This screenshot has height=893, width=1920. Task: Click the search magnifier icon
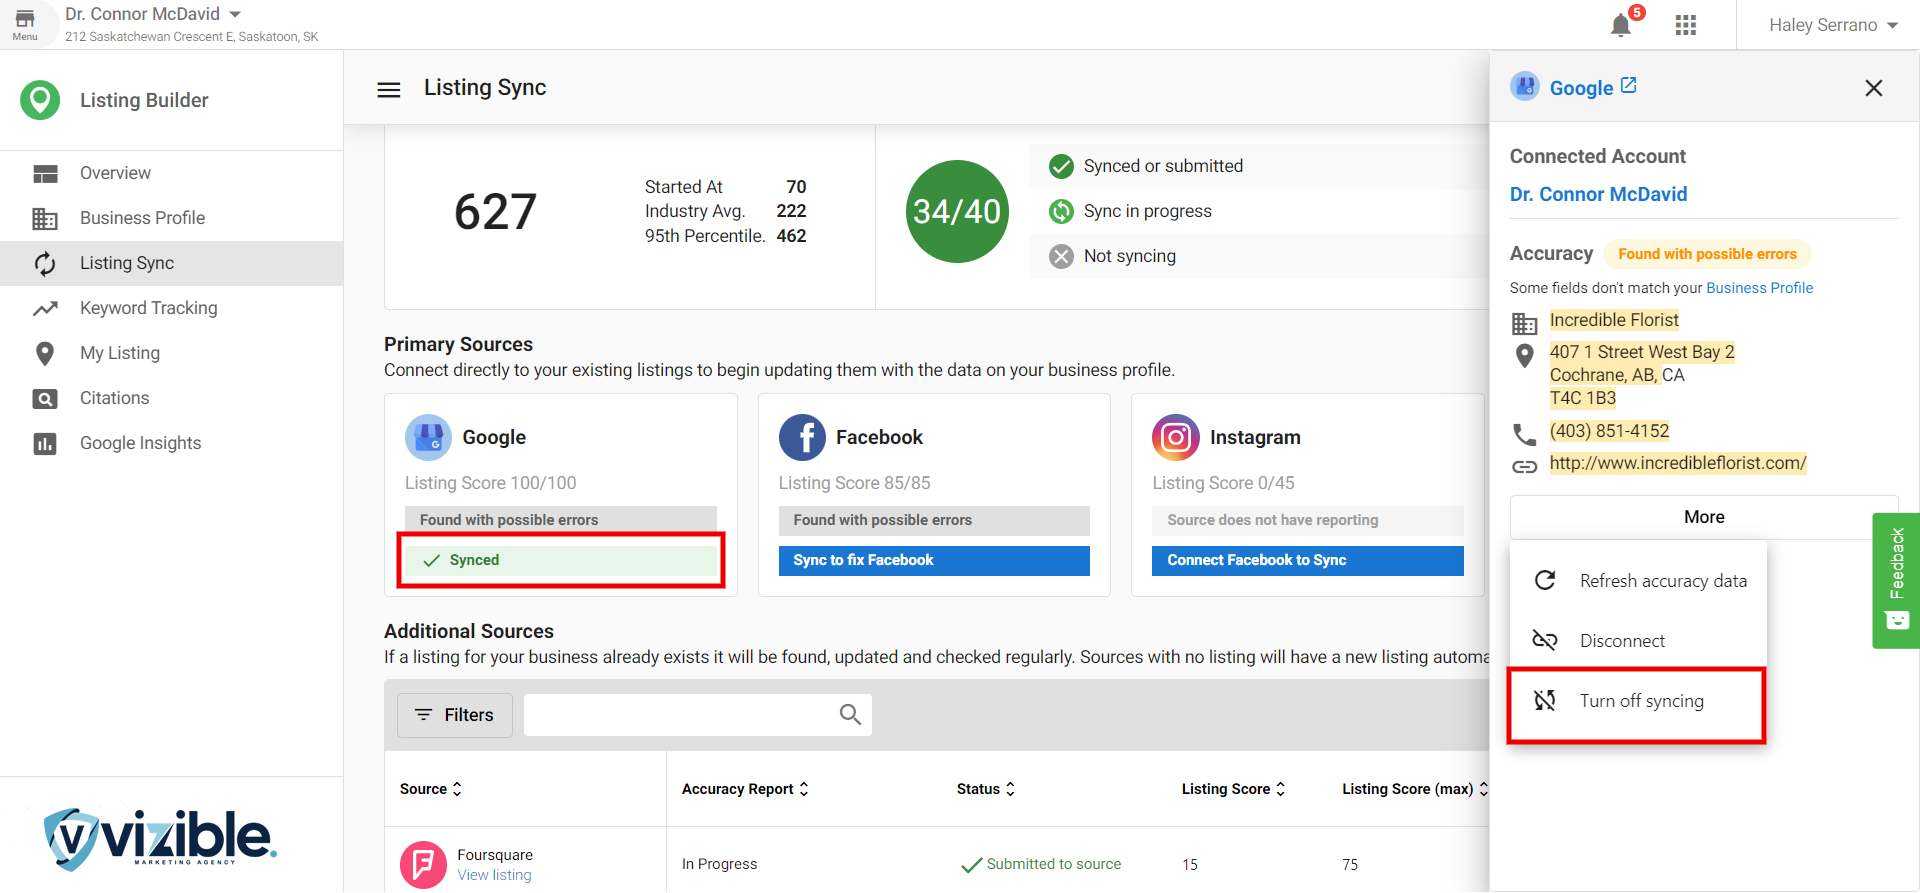(x=850, y=714)
